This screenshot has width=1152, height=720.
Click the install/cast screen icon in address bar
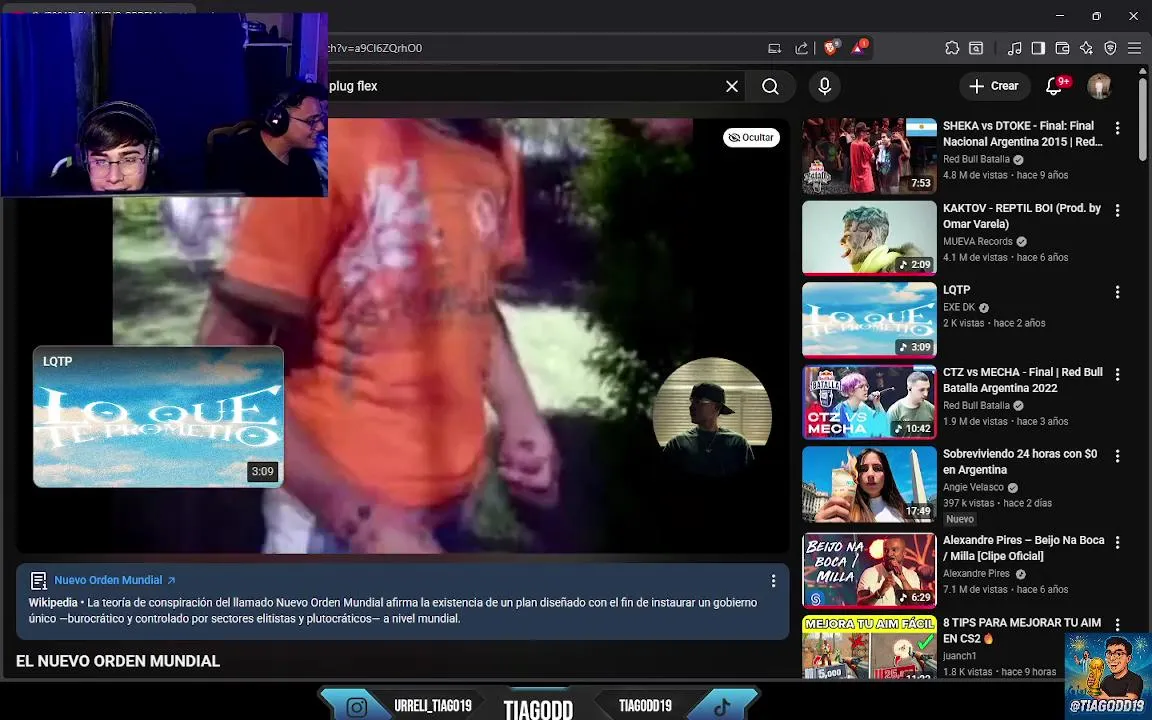click(x=774, y=48)
